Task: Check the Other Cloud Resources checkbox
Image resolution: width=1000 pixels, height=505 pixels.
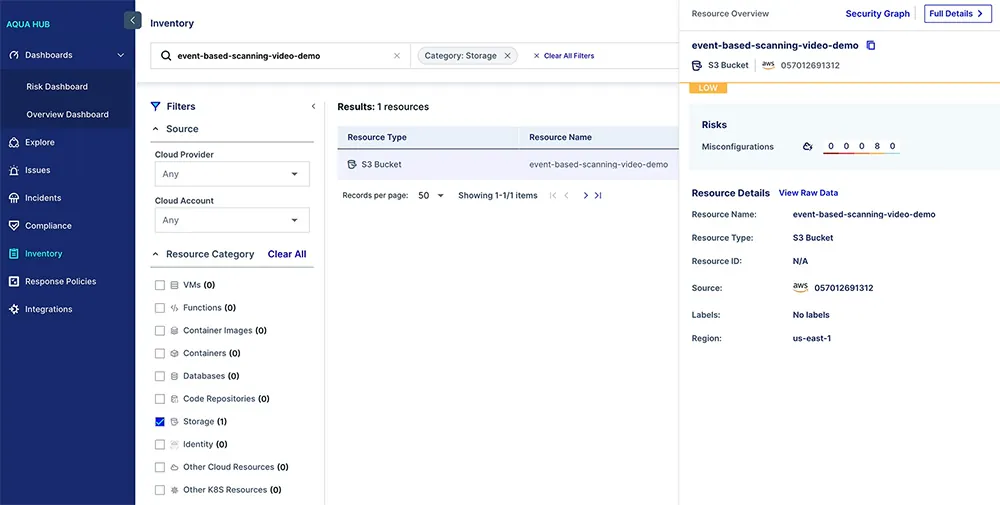Action: tap(160, 467)
